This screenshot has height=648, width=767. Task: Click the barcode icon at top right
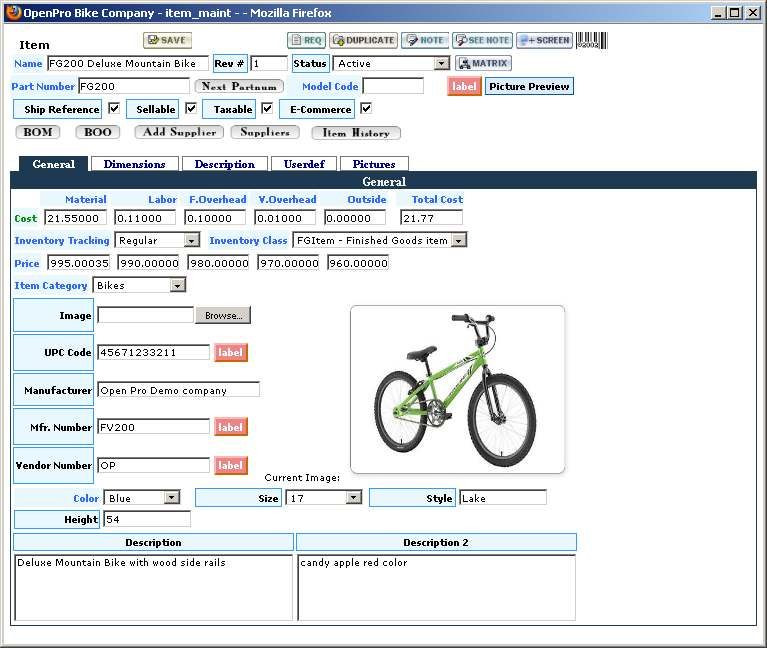click(591, 40)
